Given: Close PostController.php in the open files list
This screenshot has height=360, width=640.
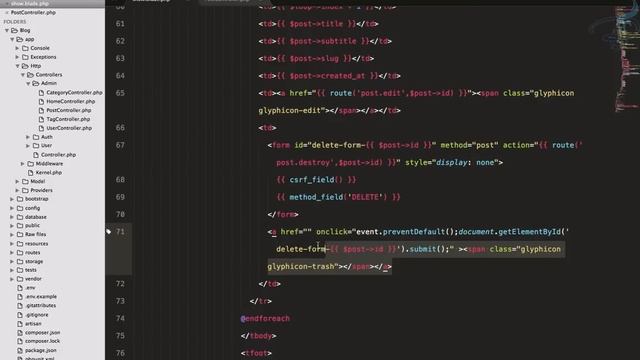Looking at the screenshot, I should coord(7,13).
